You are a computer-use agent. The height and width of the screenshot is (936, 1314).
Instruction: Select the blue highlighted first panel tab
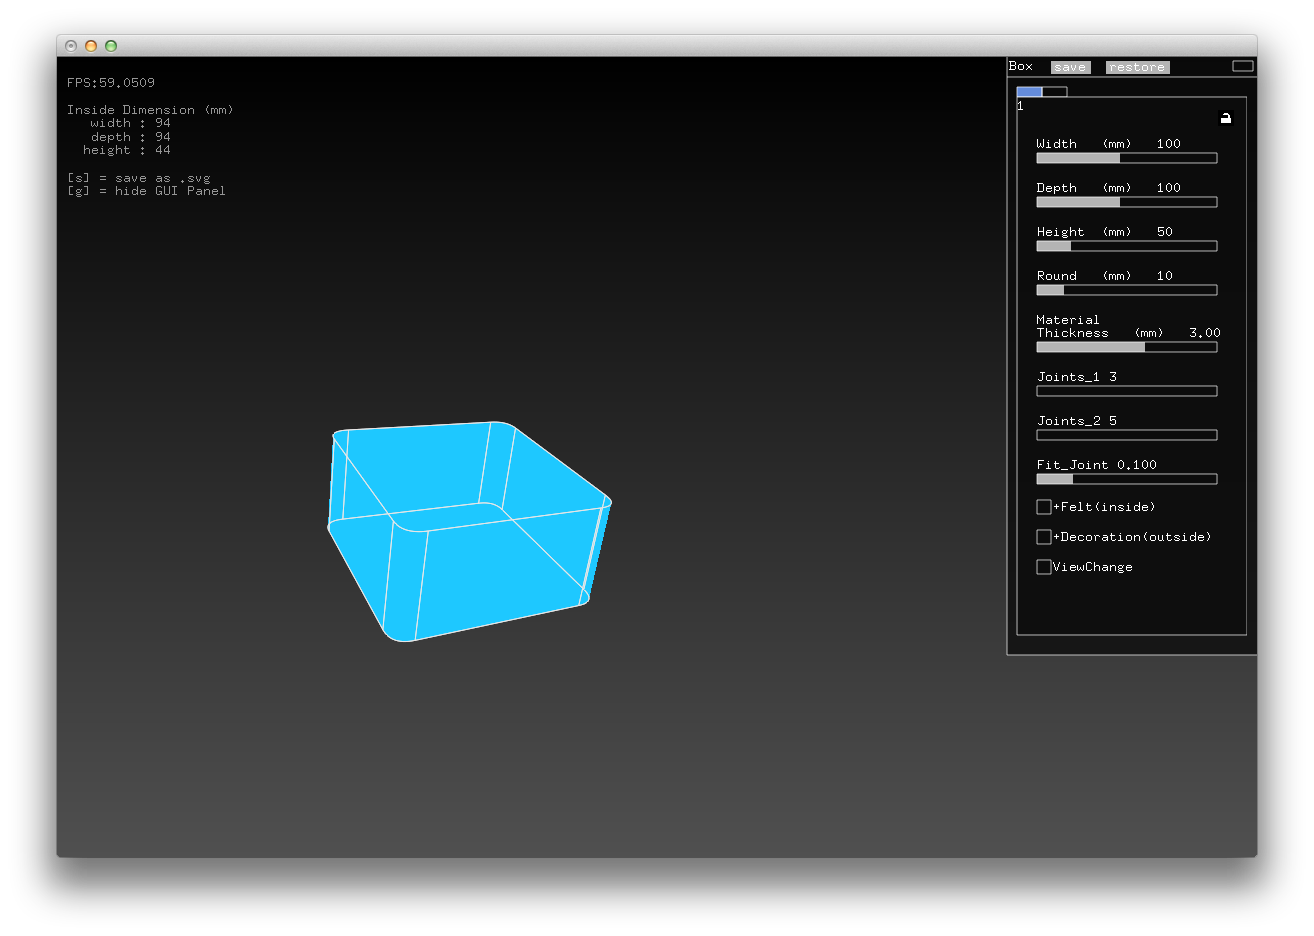(1029, 91)
